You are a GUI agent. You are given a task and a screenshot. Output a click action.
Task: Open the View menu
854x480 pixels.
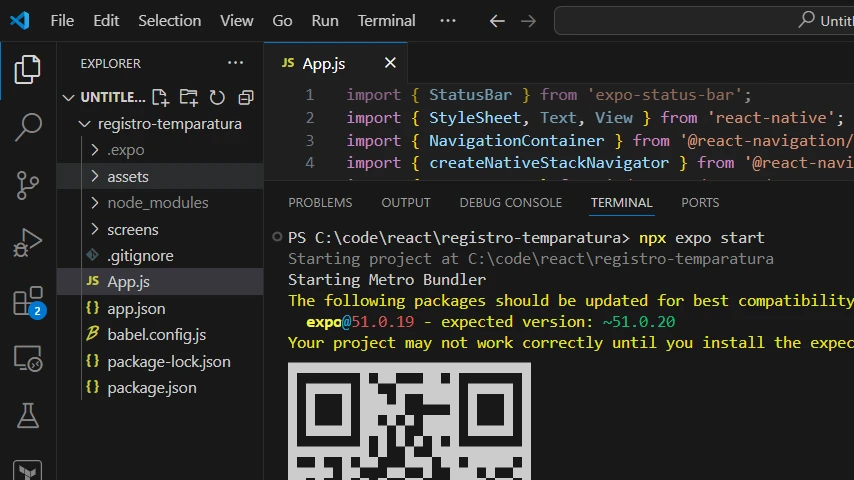236,21
